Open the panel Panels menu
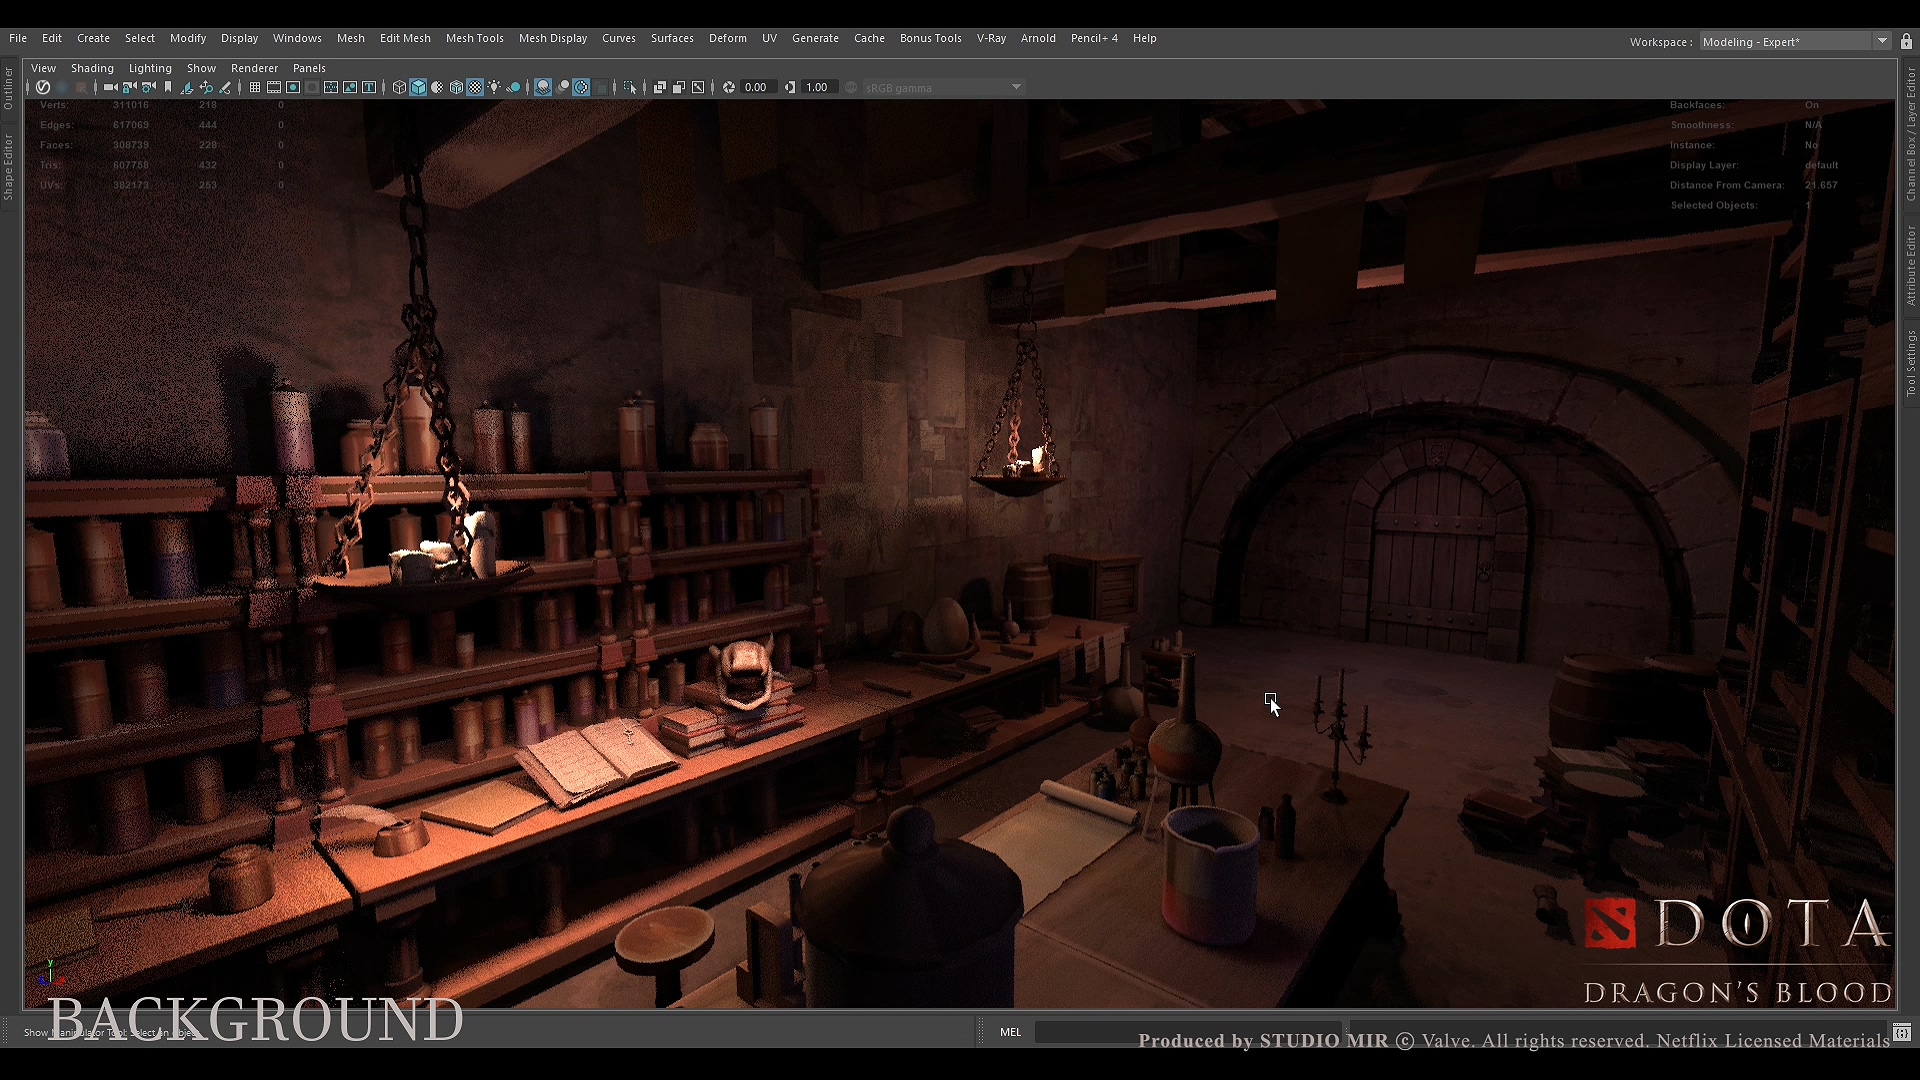This screenshot has height=1080, width=1920. 309,68
